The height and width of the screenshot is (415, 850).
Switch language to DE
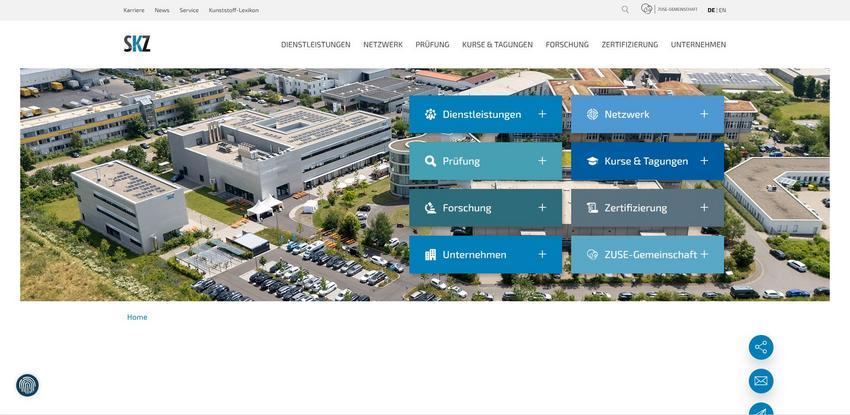pyautogui.click(x=711, y=10)
